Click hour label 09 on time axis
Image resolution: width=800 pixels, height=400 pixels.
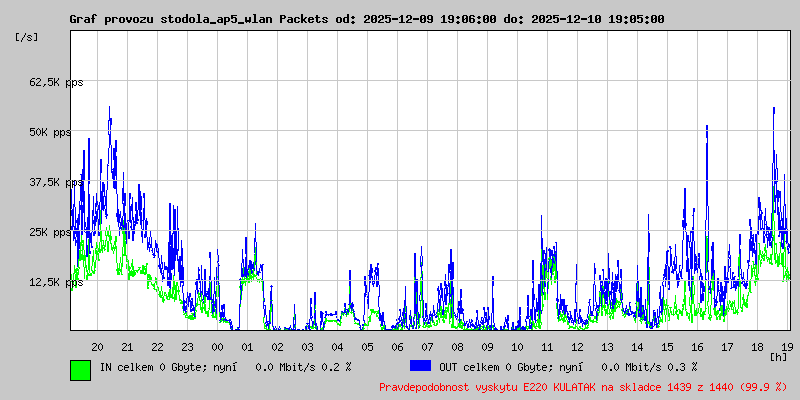(x=487, y=347)
